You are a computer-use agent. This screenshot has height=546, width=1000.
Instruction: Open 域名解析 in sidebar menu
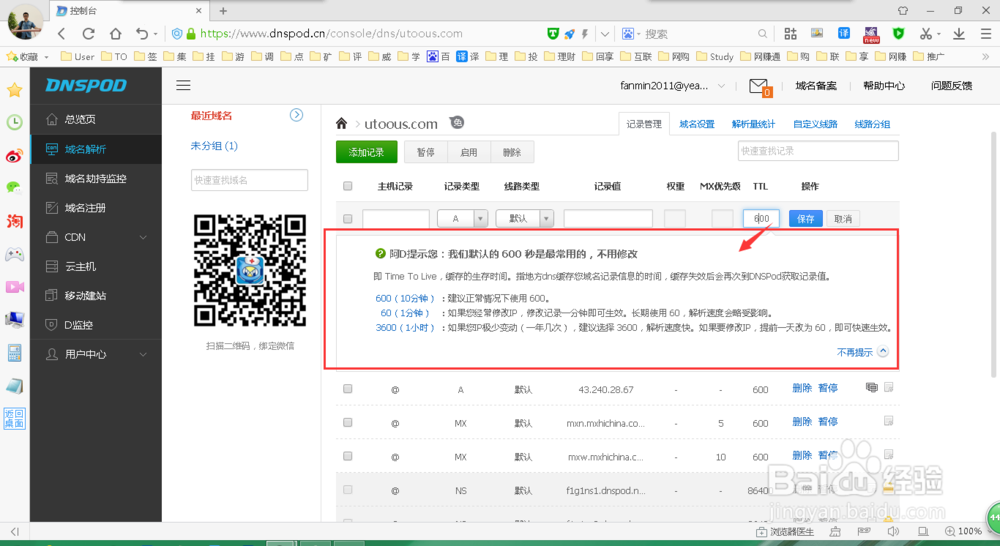[x=96, y=149]
